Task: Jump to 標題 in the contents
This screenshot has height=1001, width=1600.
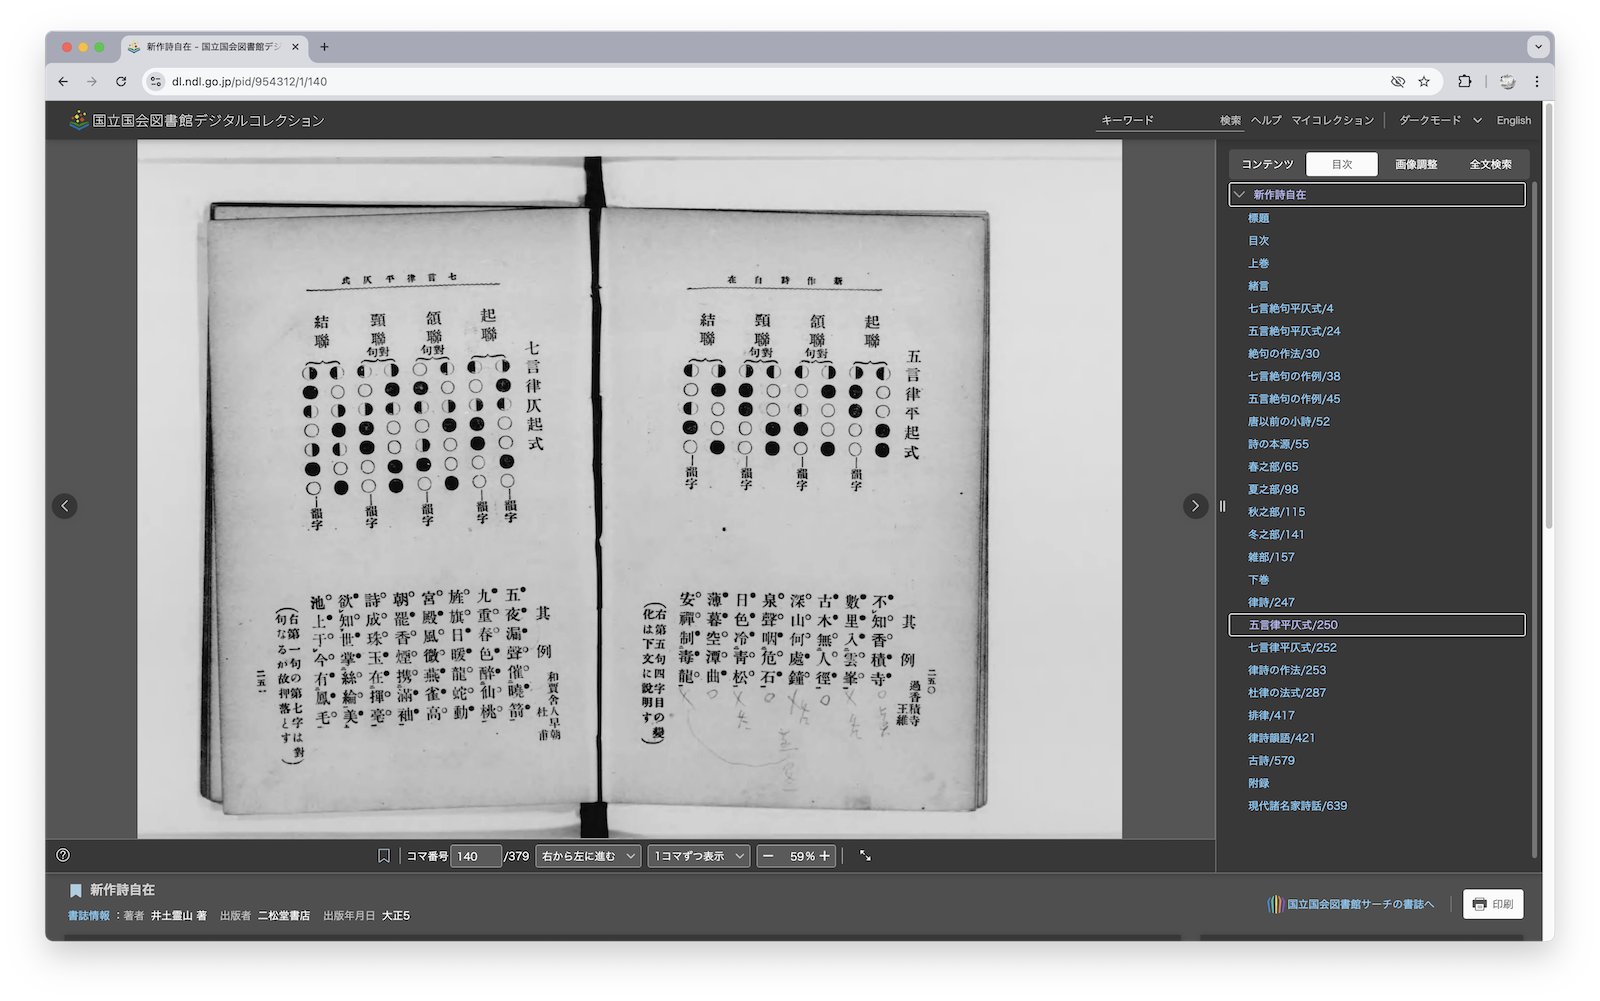Action: coord(1258,218)
